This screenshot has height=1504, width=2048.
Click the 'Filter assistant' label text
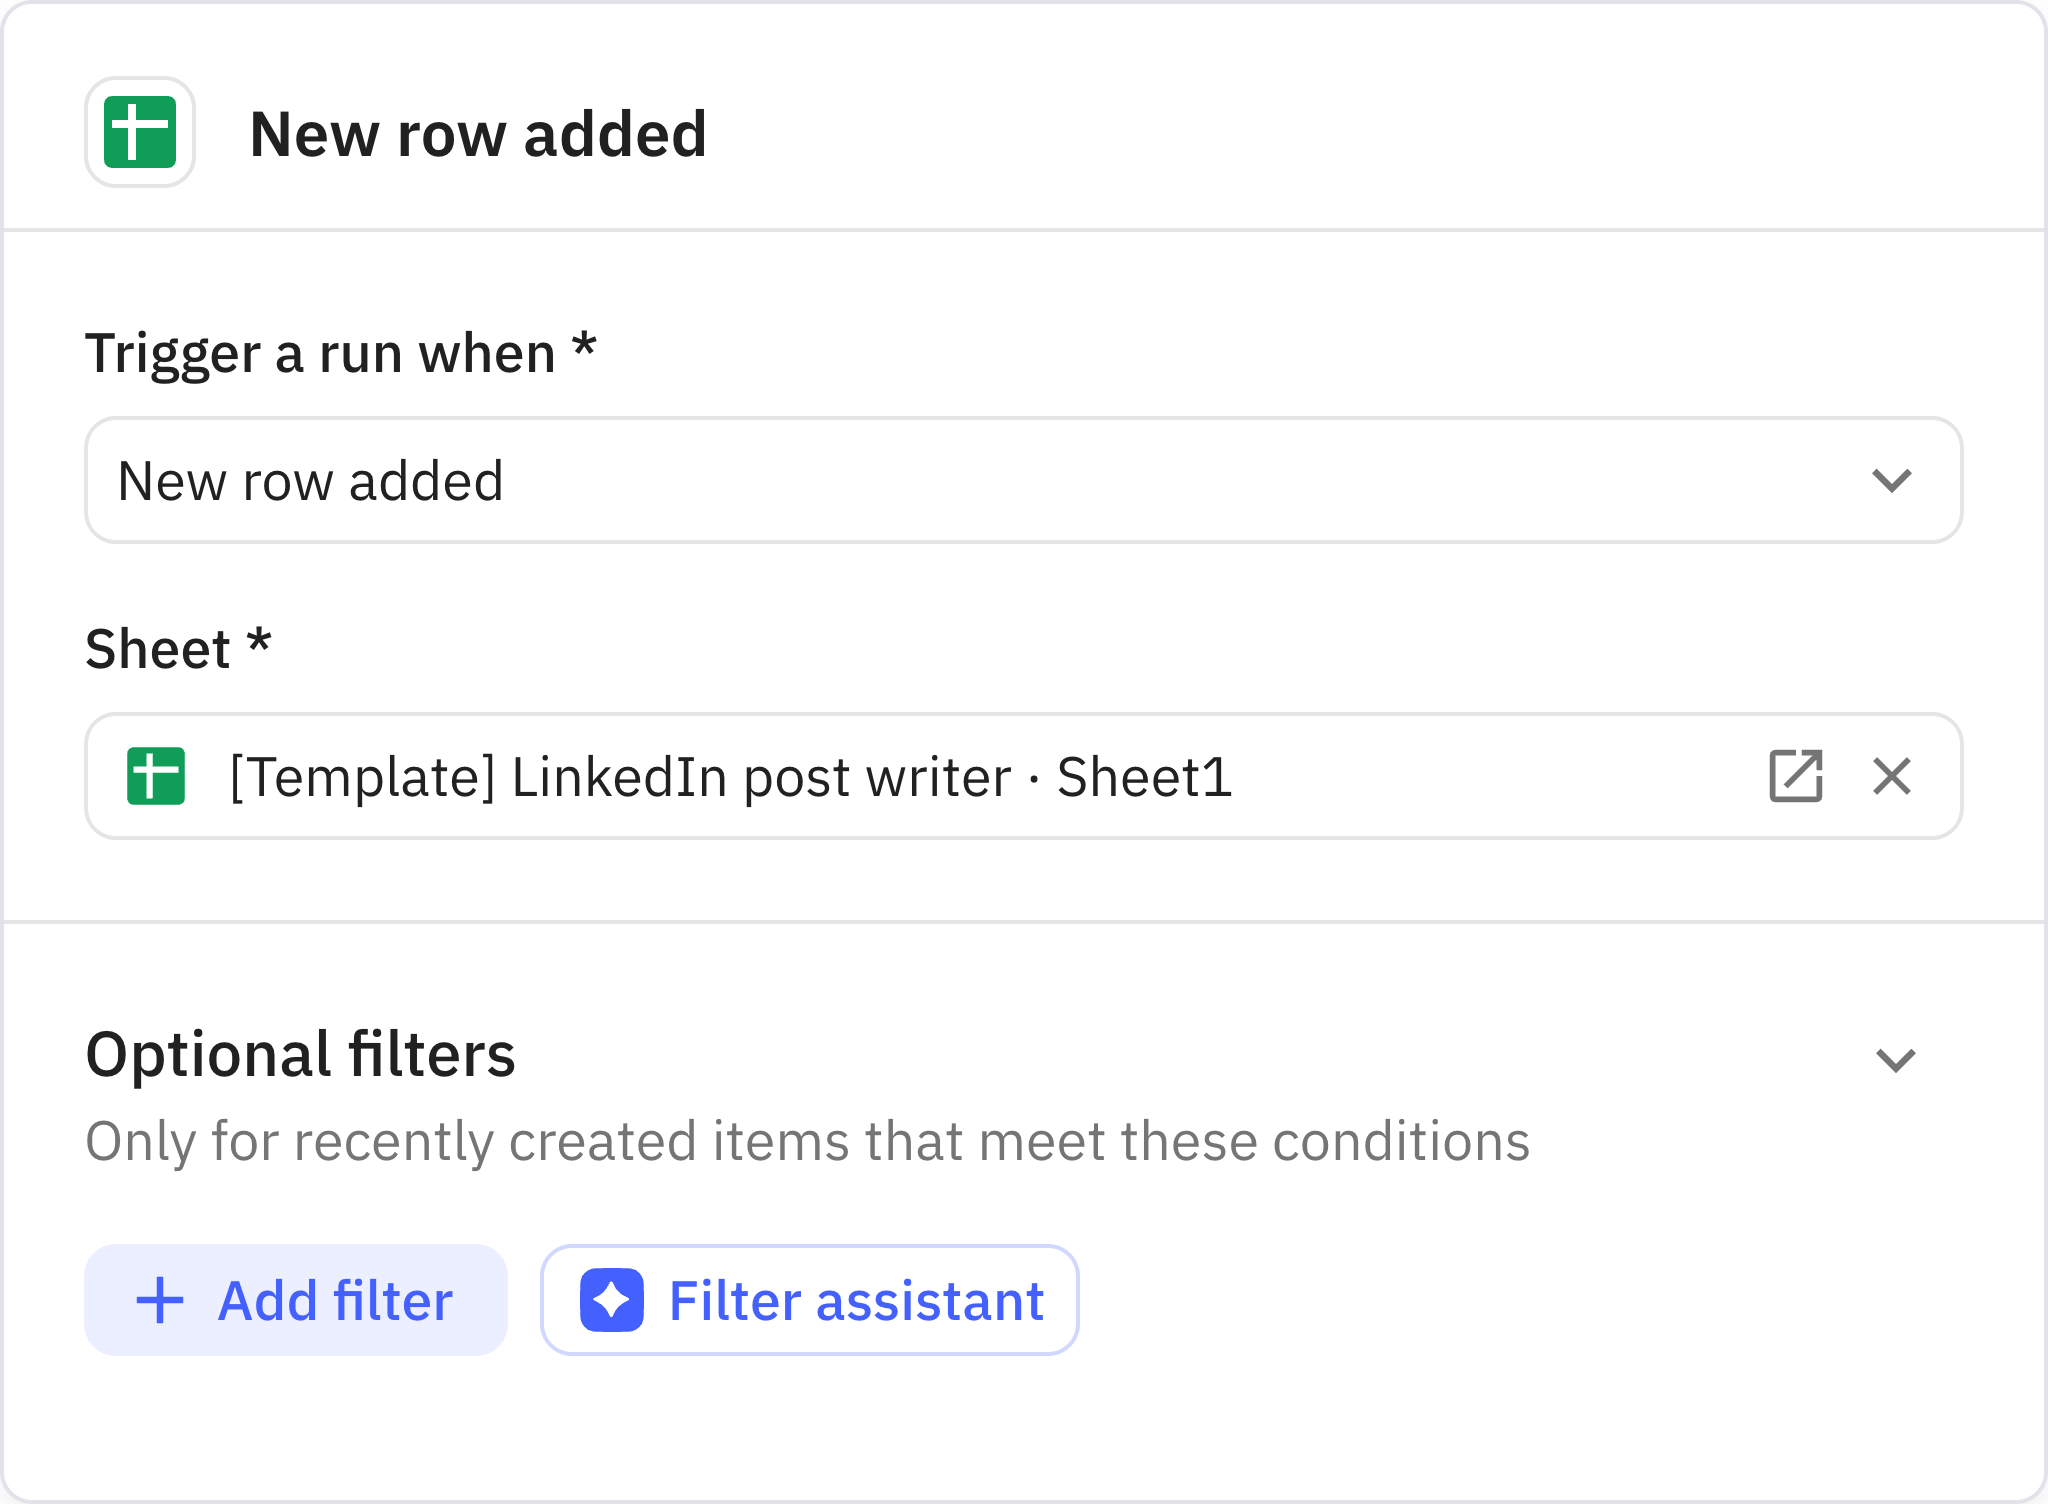pyautogui.click(x=856, y=1301)
